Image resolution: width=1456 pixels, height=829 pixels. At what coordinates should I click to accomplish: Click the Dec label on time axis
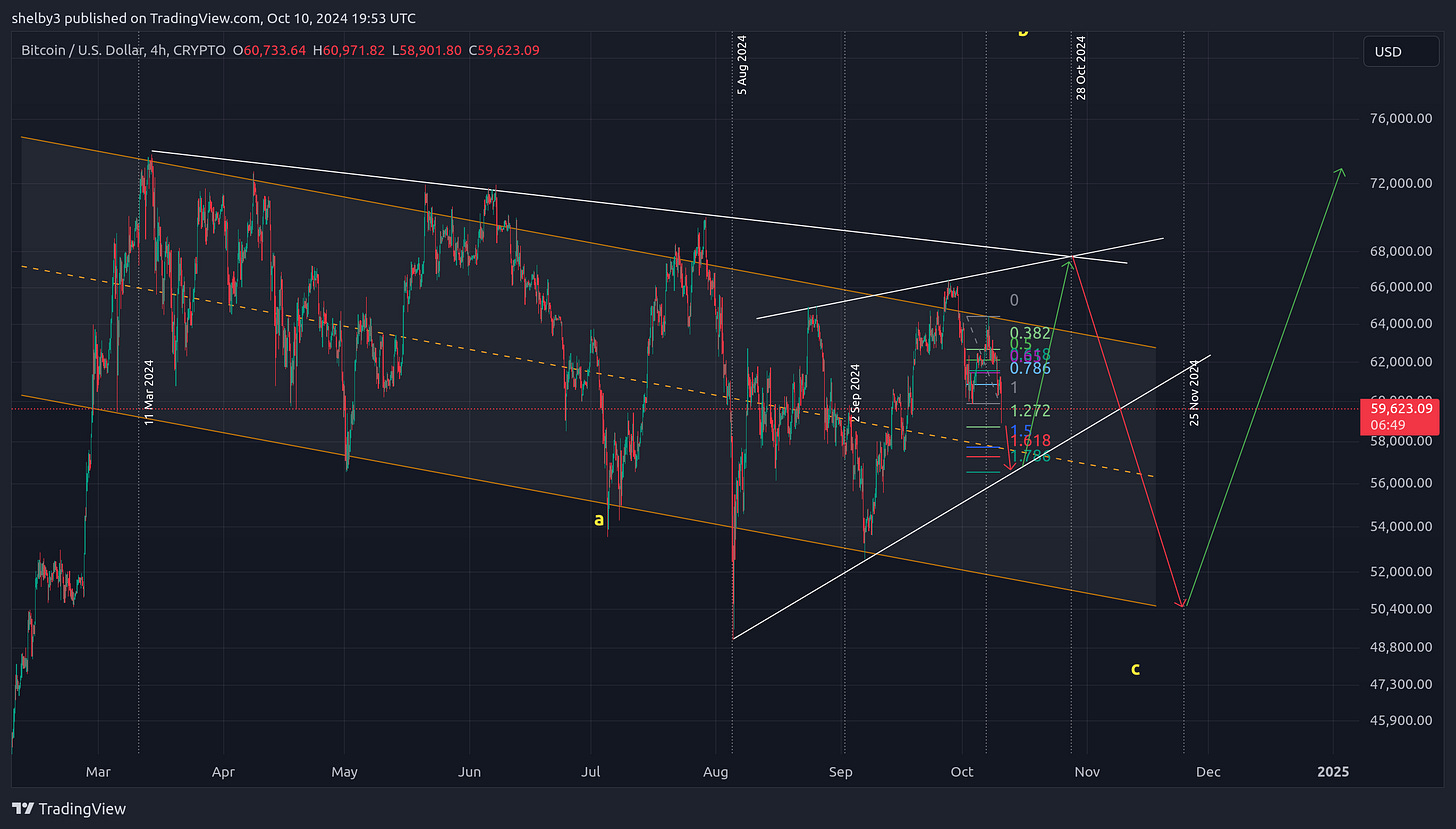tap(1207, 772)
